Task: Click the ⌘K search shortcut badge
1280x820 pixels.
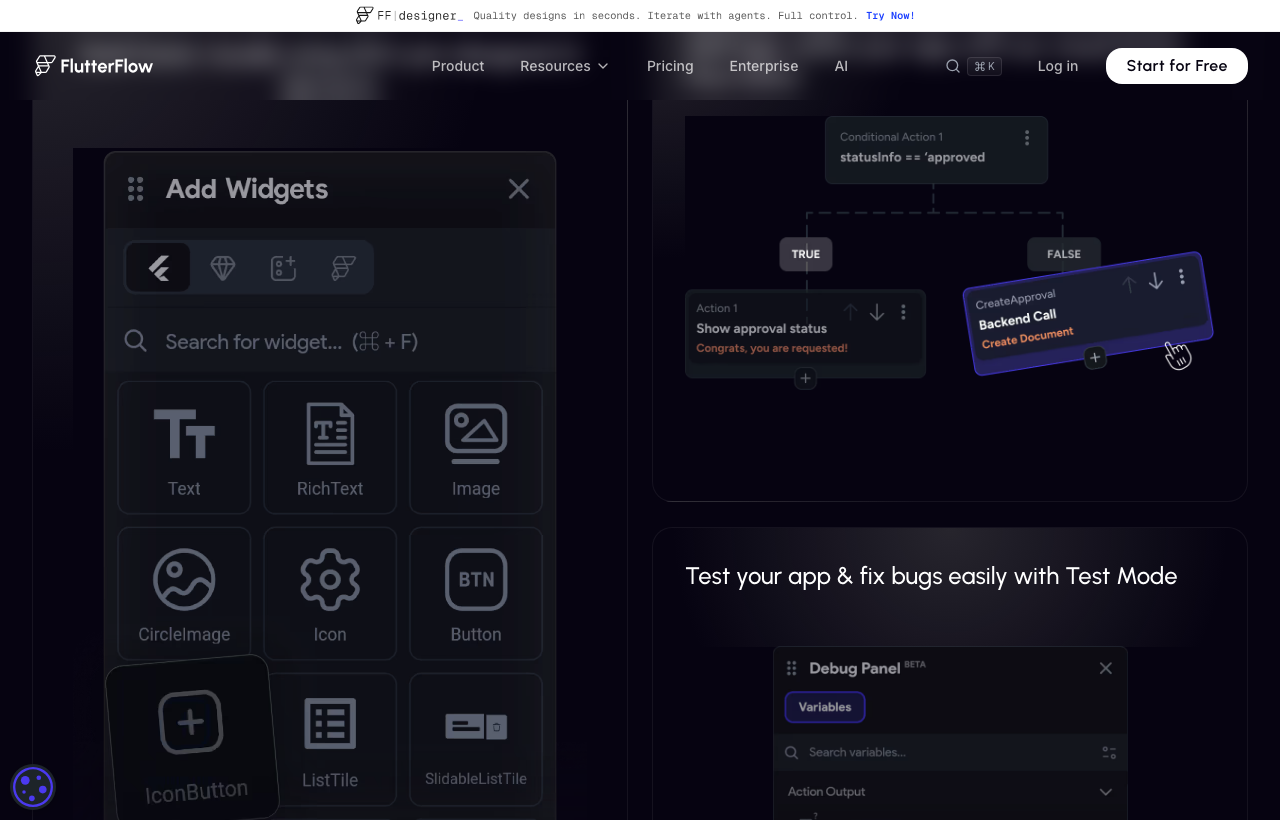Action: tap(984, 66)
